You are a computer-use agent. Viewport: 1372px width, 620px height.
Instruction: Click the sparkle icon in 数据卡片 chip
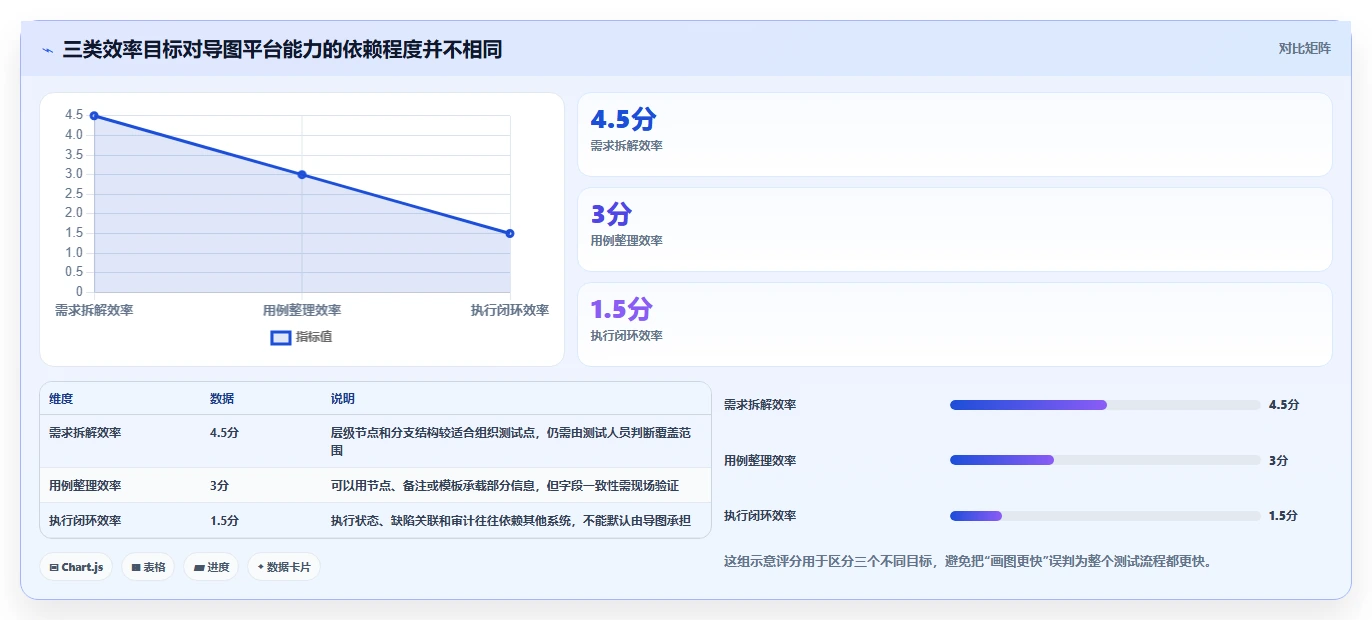coord(261,567)
